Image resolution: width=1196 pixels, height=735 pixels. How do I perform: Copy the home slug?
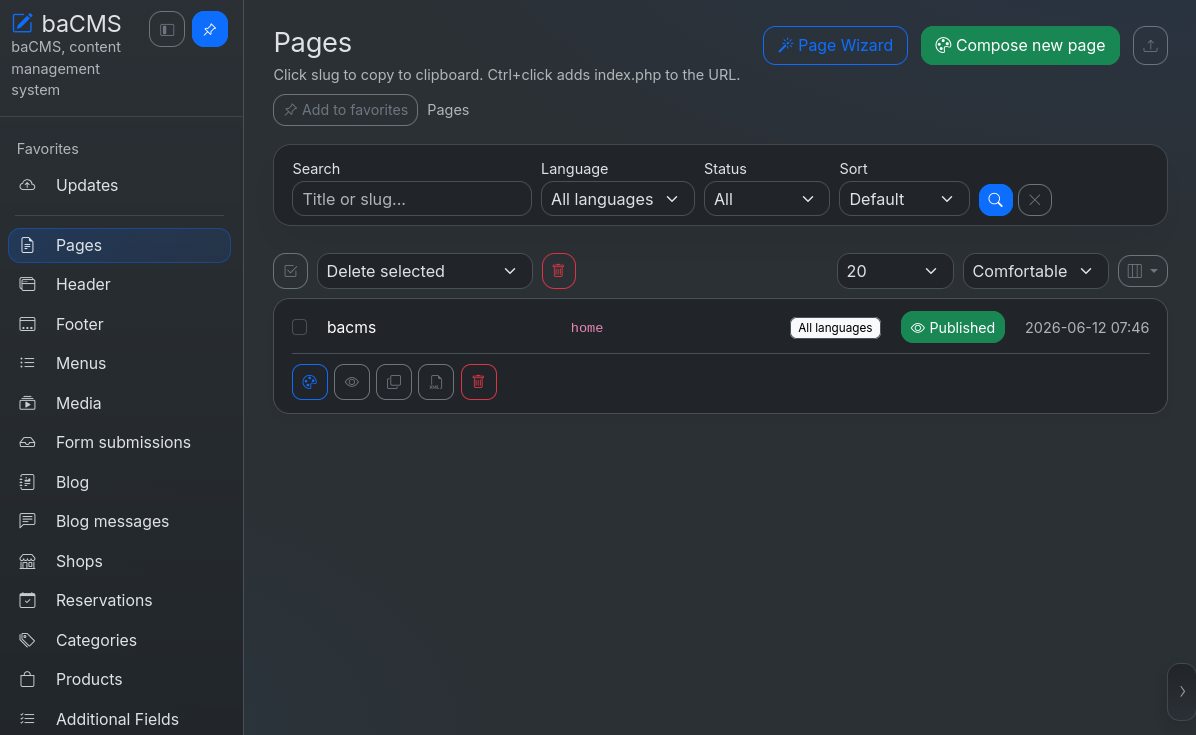587,328
